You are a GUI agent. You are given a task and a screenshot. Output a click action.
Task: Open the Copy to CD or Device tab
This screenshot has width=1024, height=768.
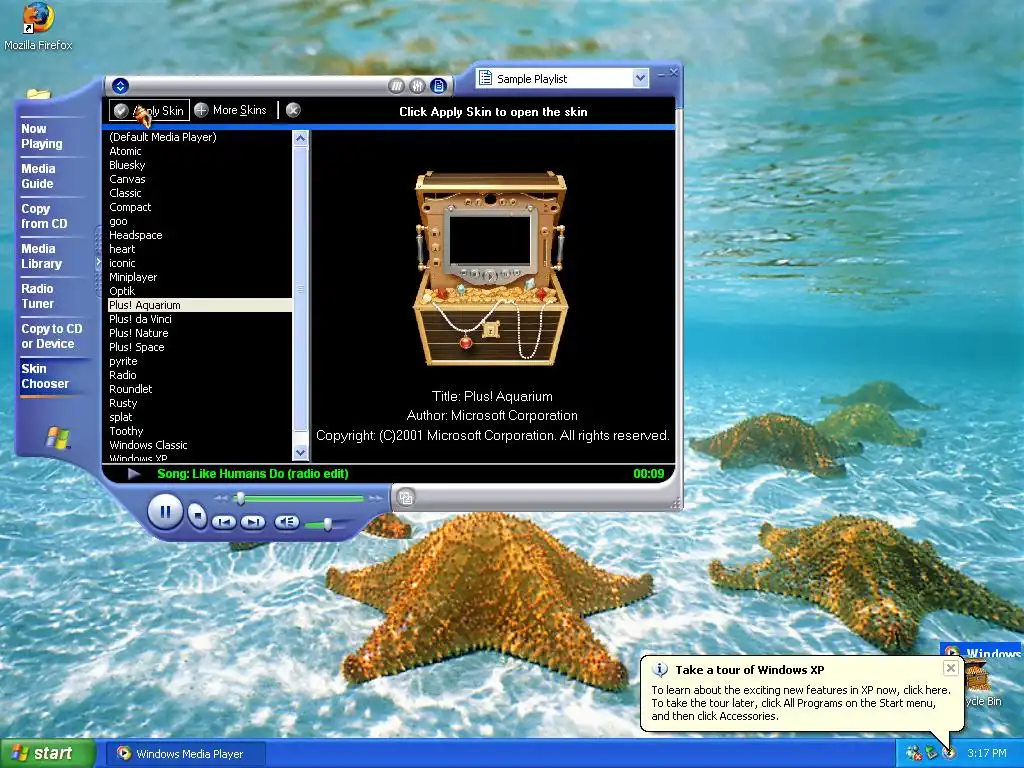point(52,336)
